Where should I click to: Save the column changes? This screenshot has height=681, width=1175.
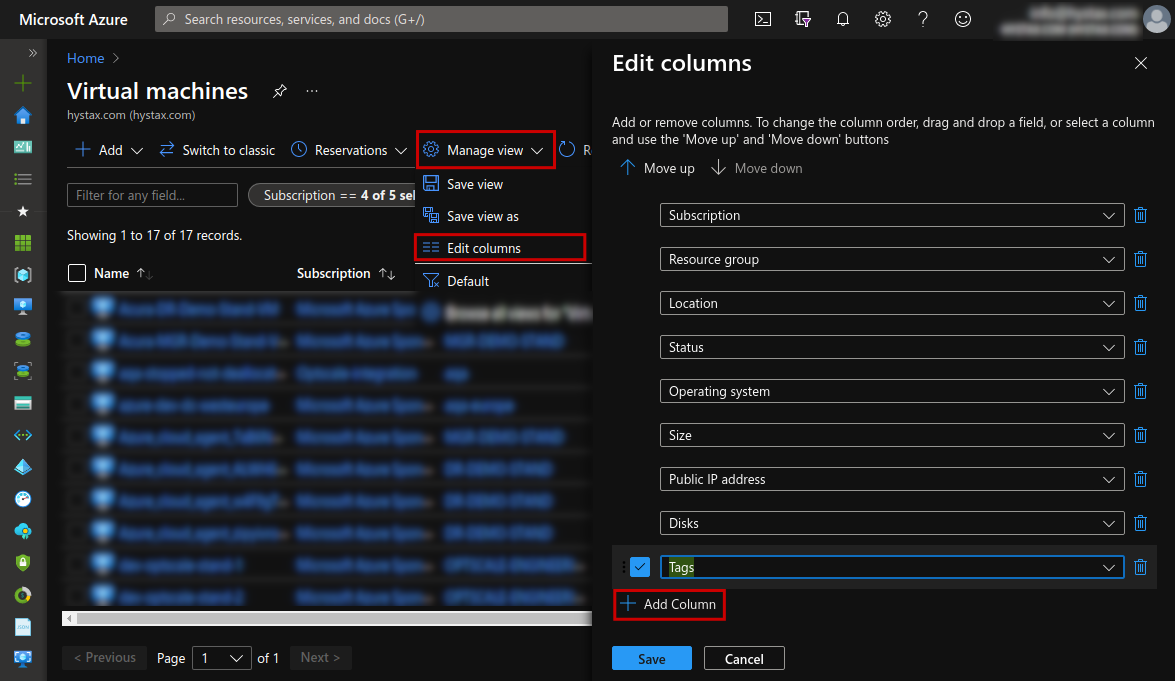(x=652, y=659)
